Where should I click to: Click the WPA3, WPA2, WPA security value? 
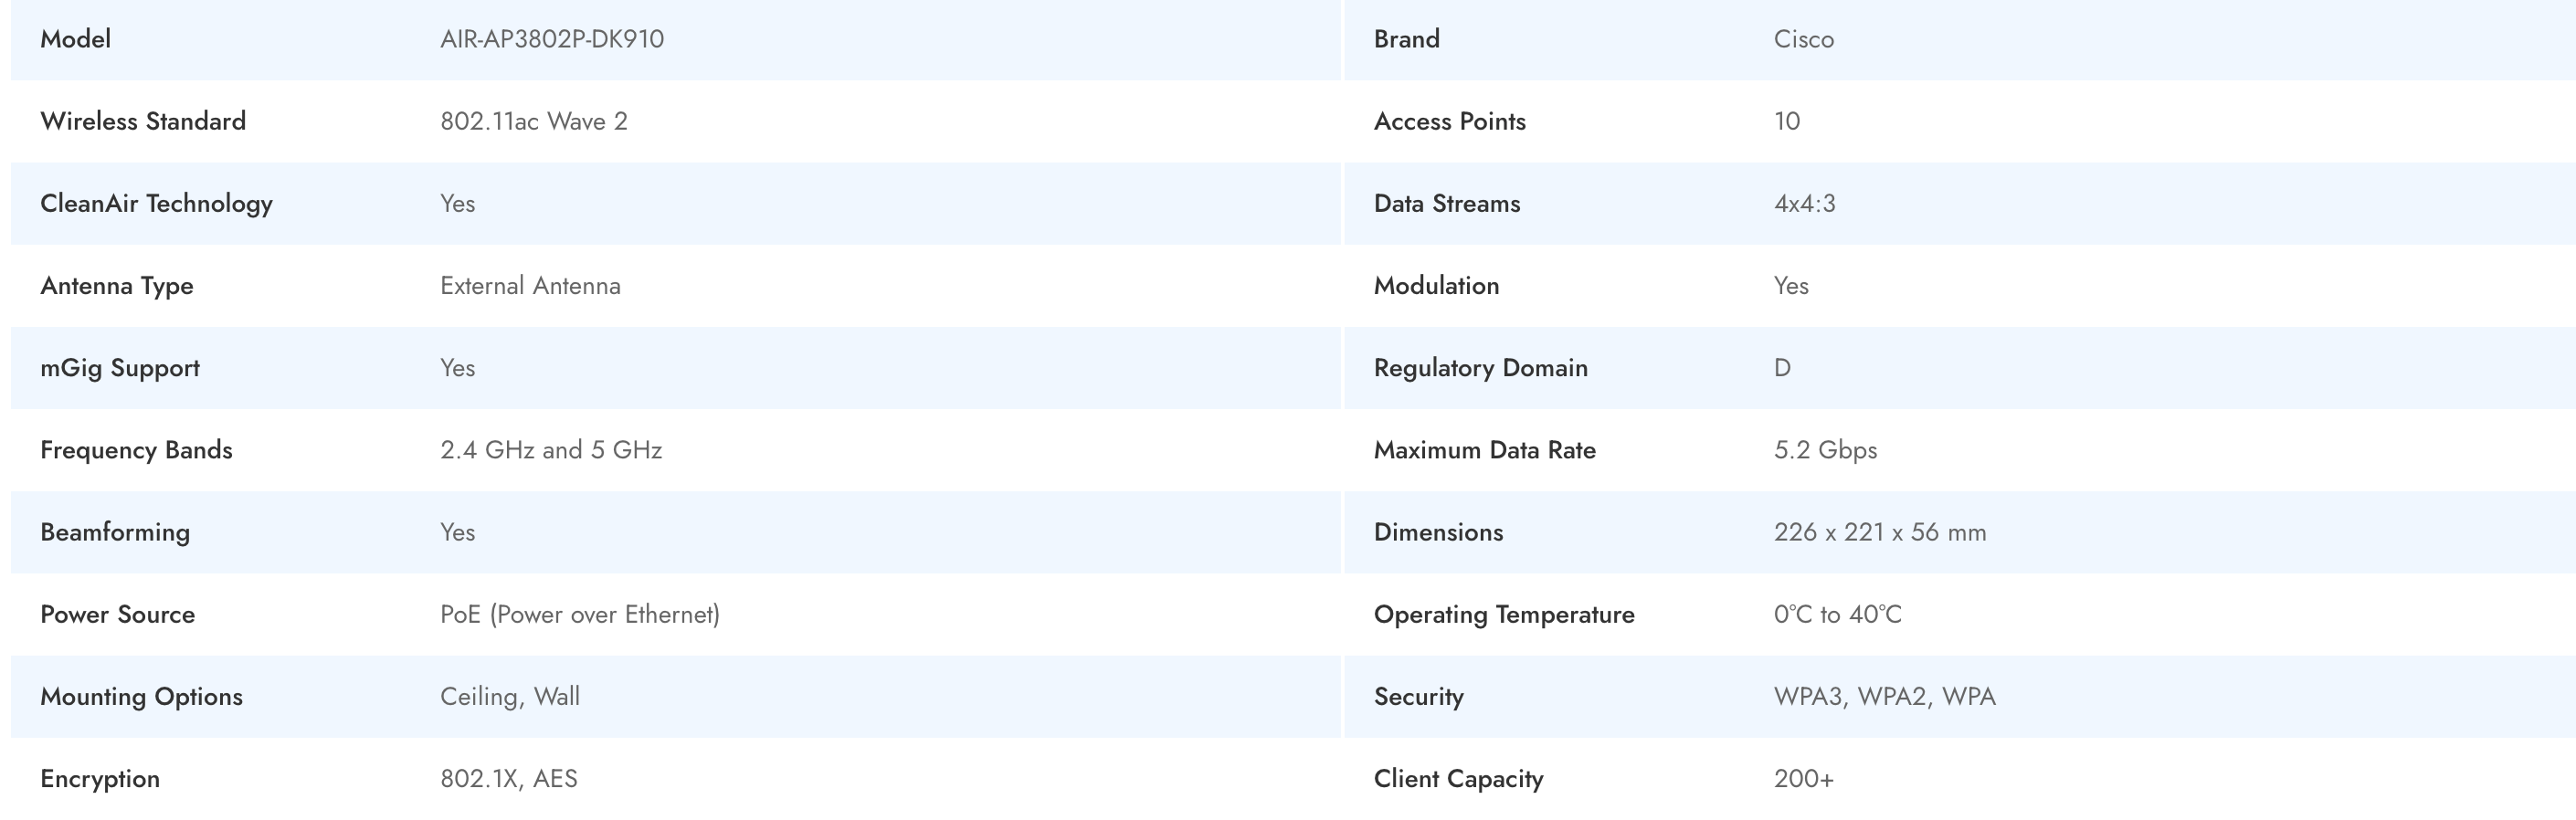(1884, 695)
